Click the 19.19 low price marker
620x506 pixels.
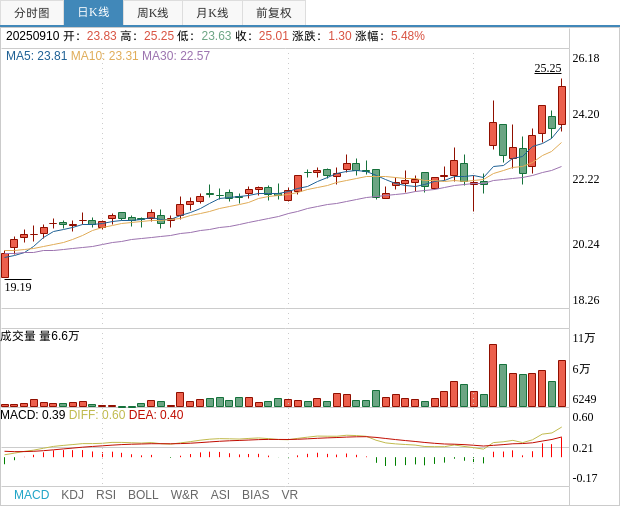18,287
